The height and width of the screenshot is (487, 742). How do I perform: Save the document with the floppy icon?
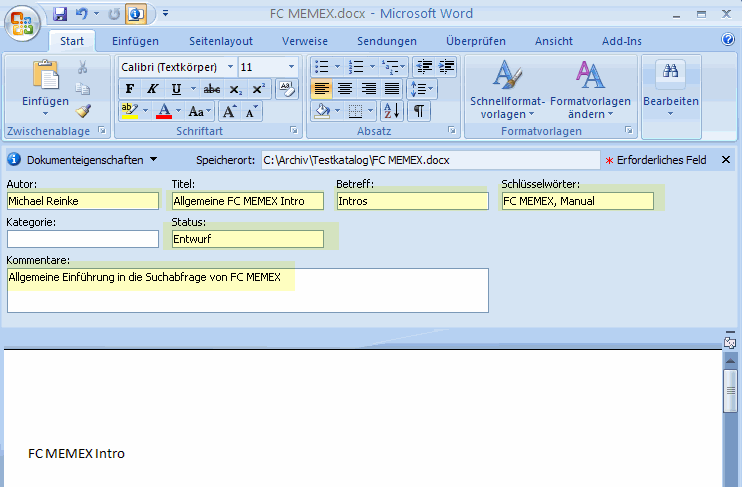(60, 14)
